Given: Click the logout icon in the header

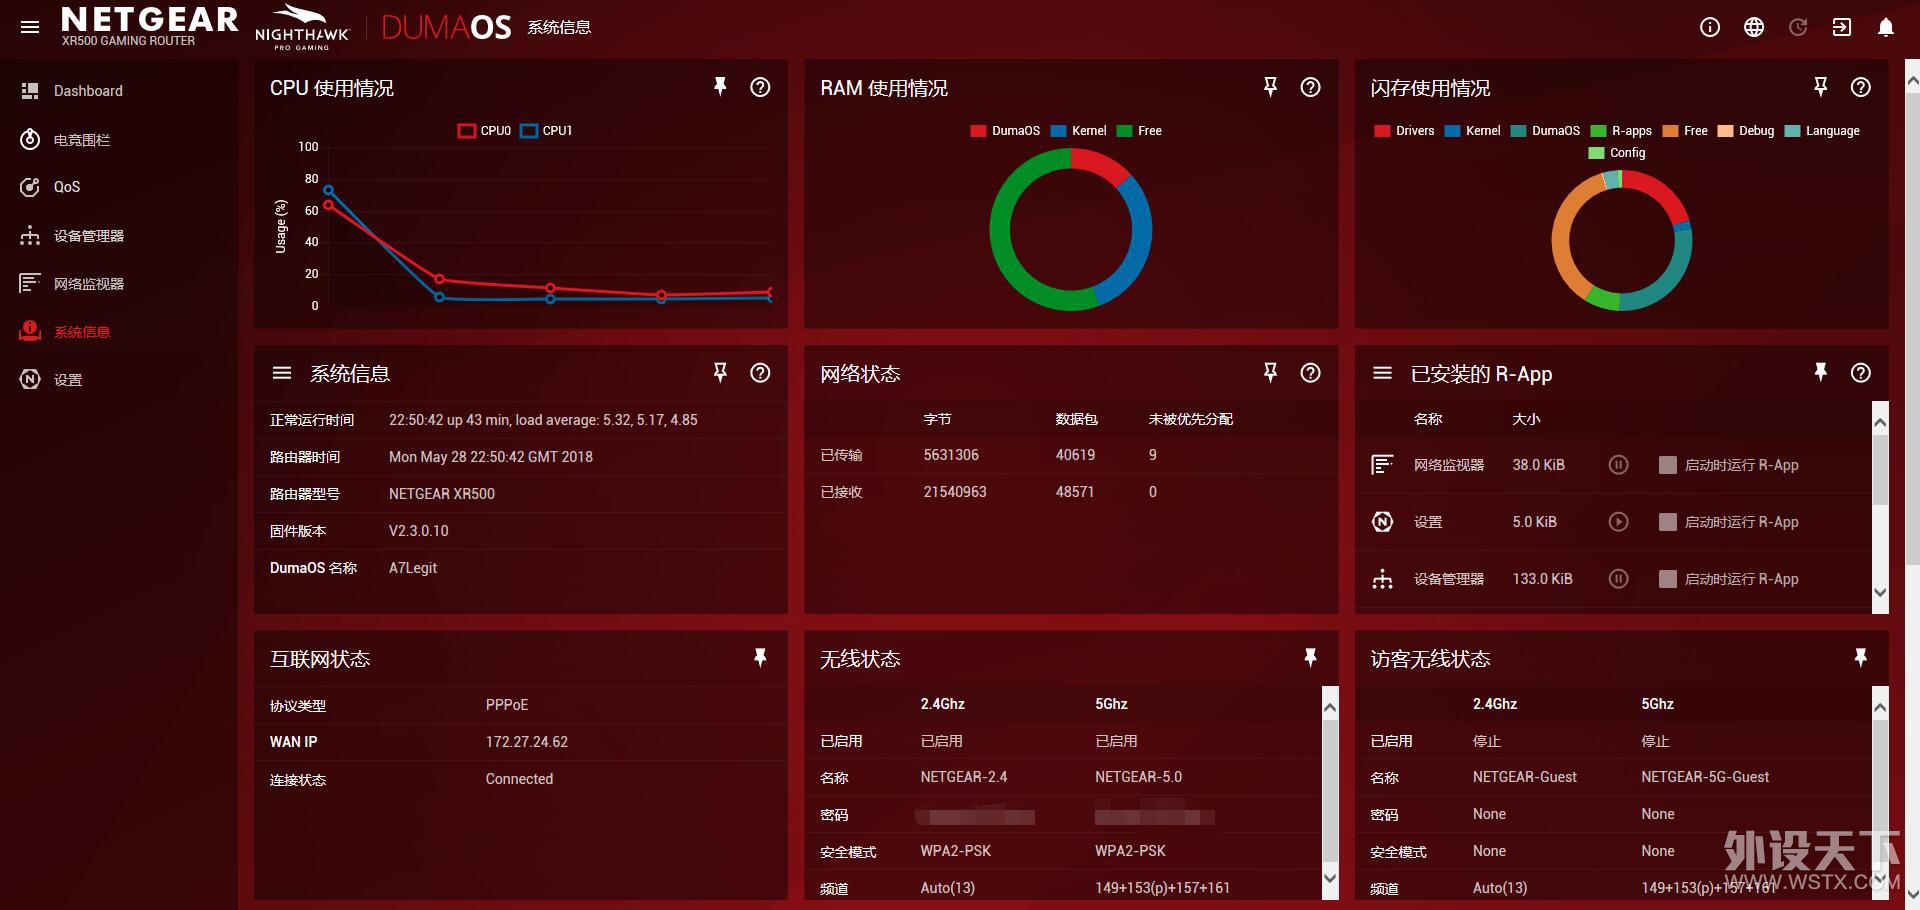Looking at the screenshot, I should (x=1842, y=27).
